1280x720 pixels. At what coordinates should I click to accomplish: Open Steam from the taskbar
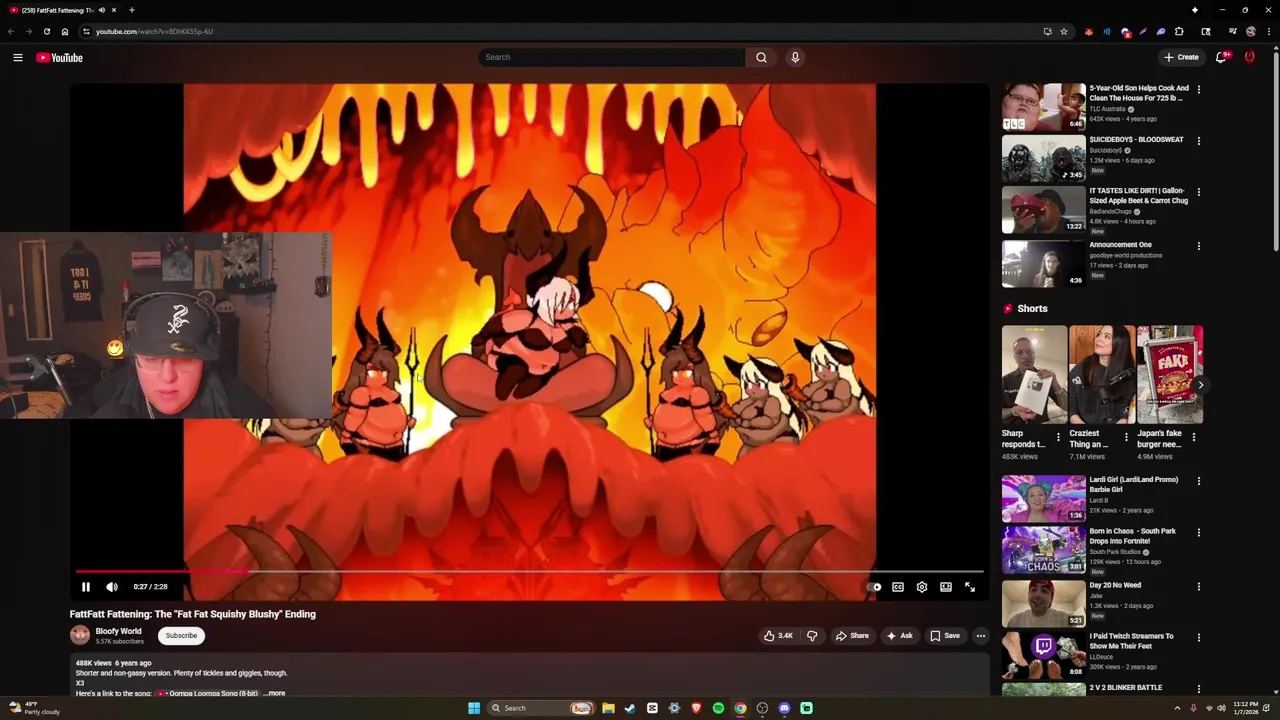[x=630, y=708]
